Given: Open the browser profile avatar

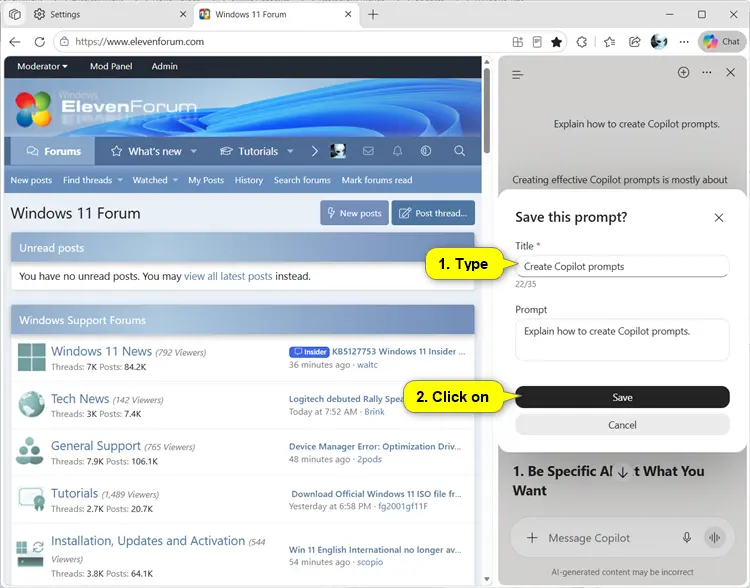Looking at the screenshot, I should pyautogui.click(x=659, y=42).
